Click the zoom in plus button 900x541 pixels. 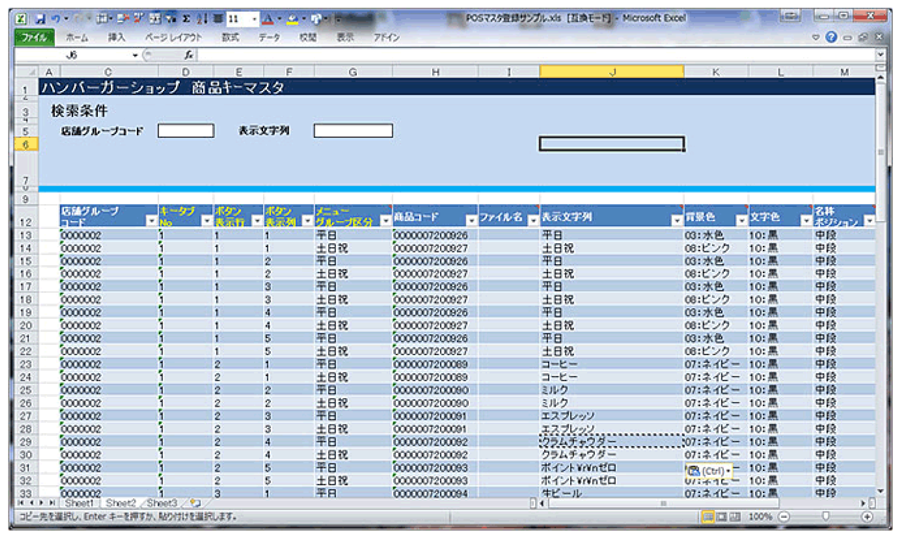pyautogui.click(x=866, y=517)
